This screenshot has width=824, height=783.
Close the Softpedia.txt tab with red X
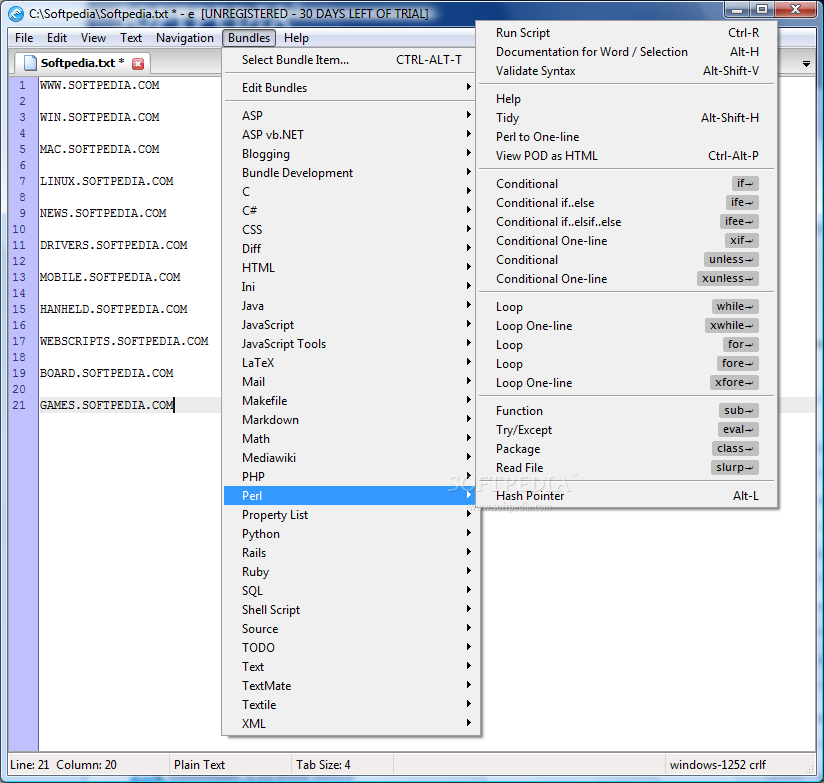click(138, 64)
